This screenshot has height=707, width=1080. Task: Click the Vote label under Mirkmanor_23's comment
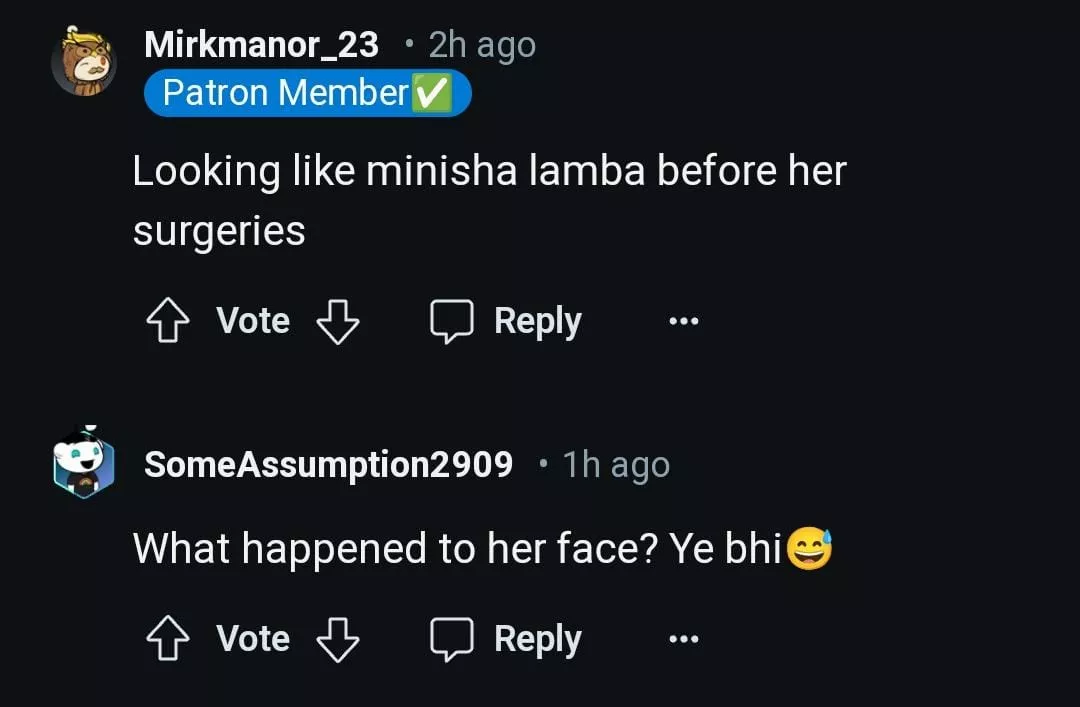point(253,322)
